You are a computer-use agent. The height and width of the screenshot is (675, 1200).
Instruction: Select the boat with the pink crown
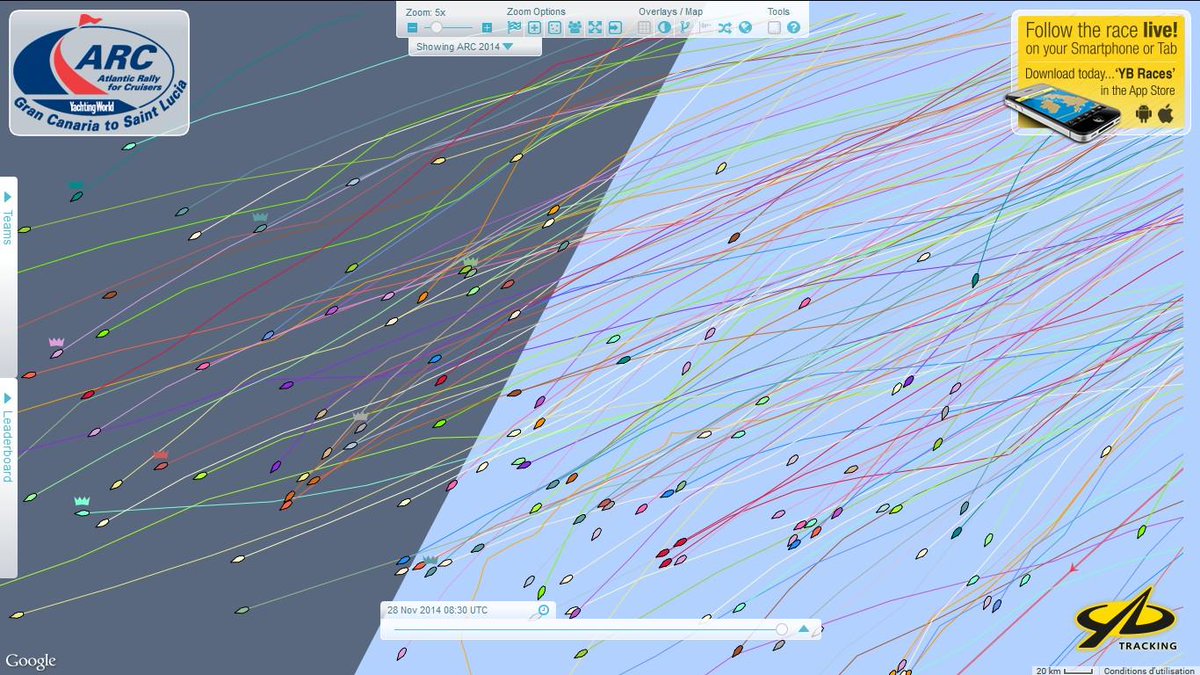coord(57,353)
